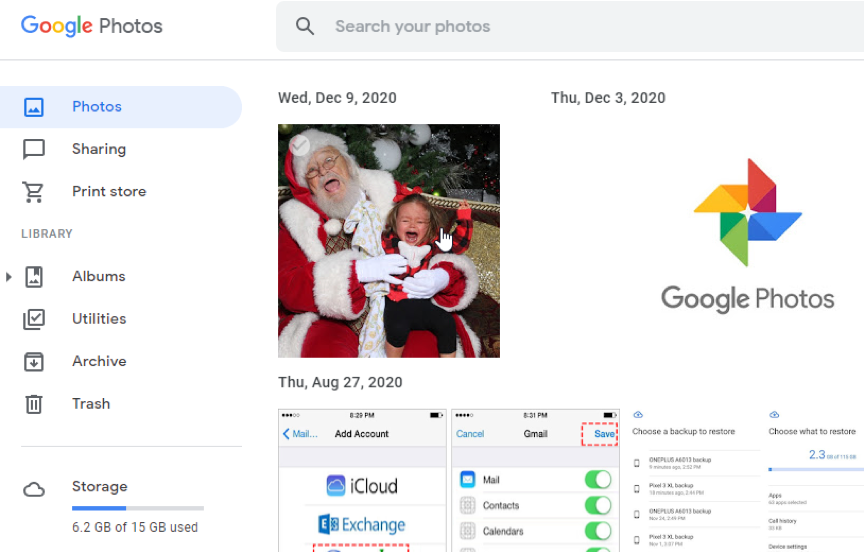Open Trash in sidebar
This screenshot has width=864, height=552.
(x=91, y=403)
